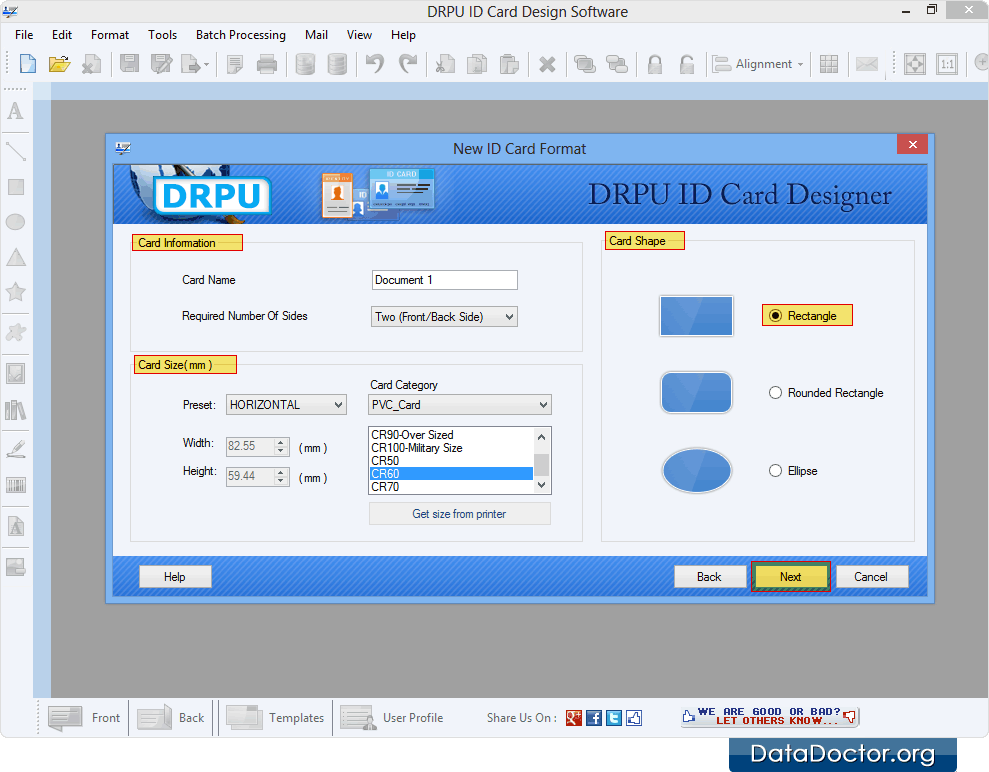This screenshot has width=989, height=772.
Task: Click Get size from printer button
Action: [x=459, y=513]
